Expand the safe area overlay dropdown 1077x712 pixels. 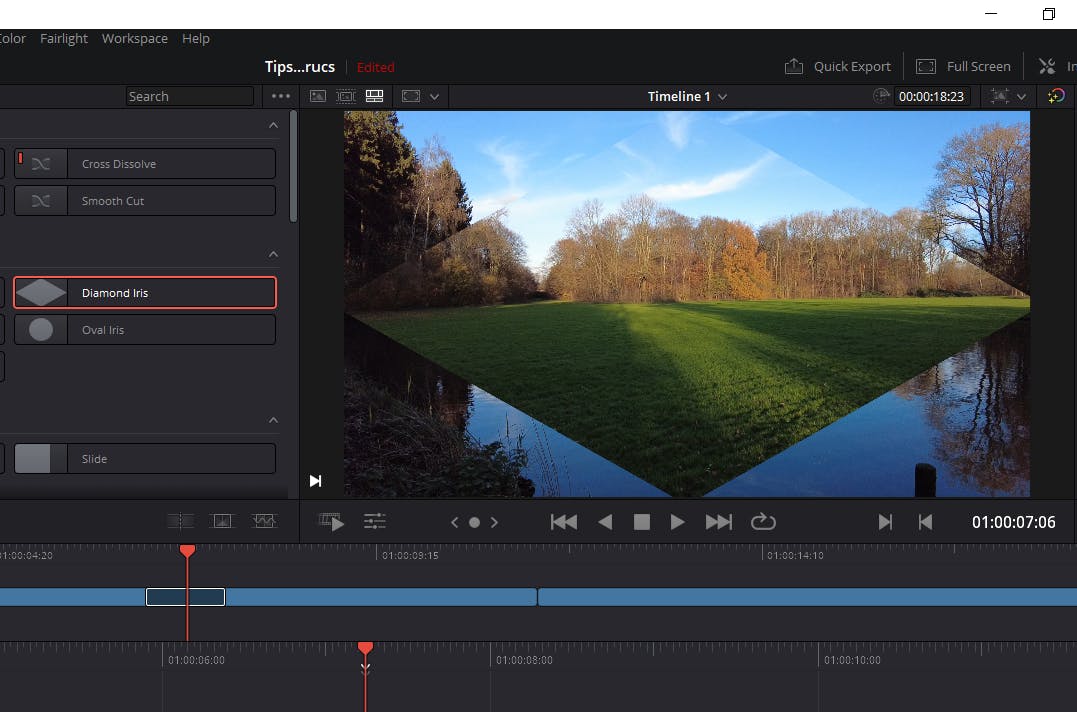[434, 97]
